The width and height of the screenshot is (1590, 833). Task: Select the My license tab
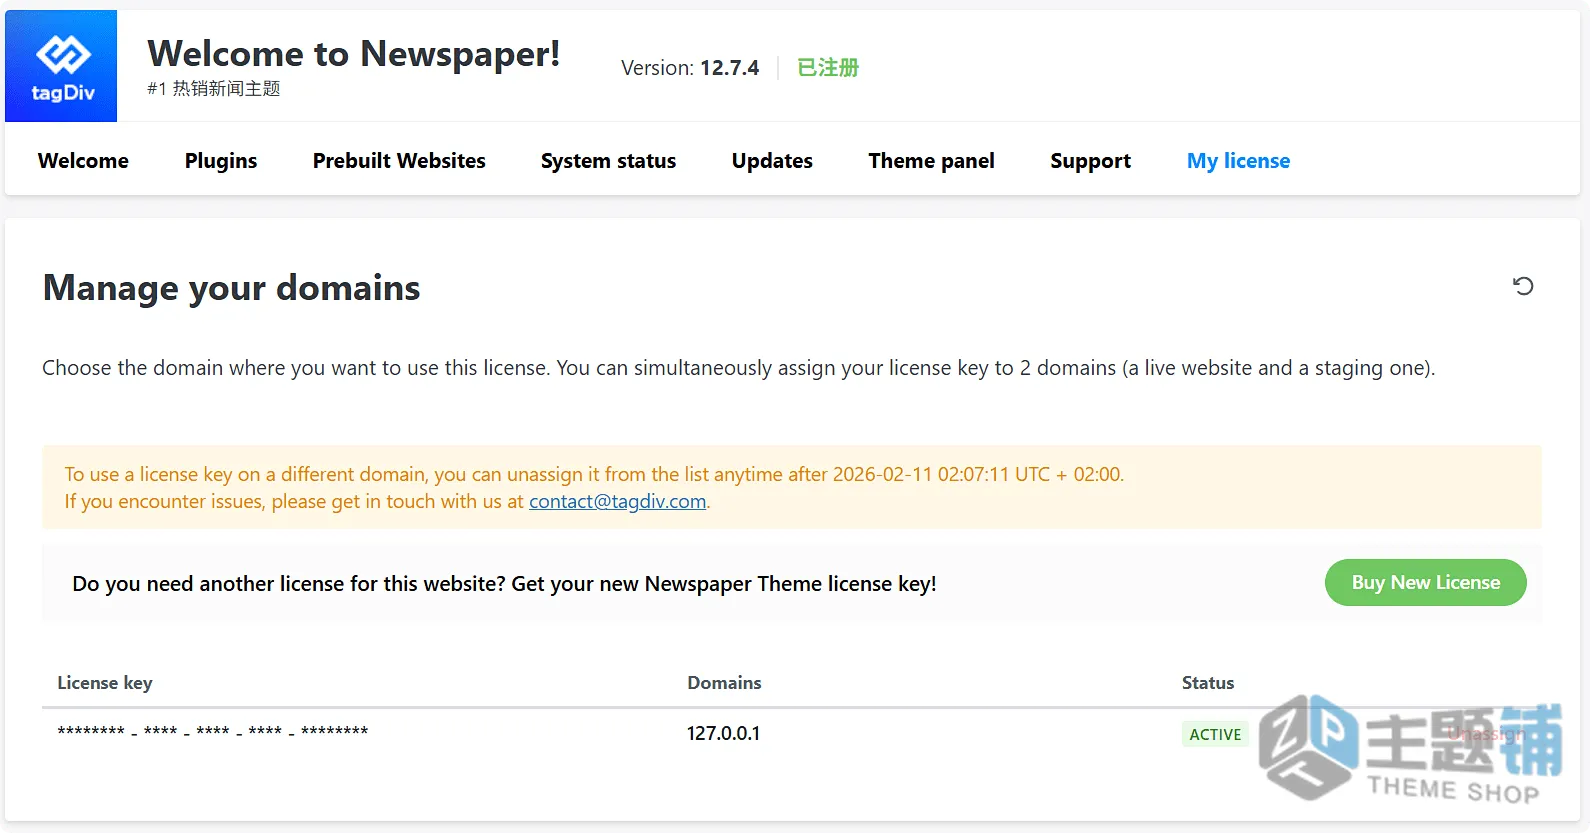pos(1238,161)
